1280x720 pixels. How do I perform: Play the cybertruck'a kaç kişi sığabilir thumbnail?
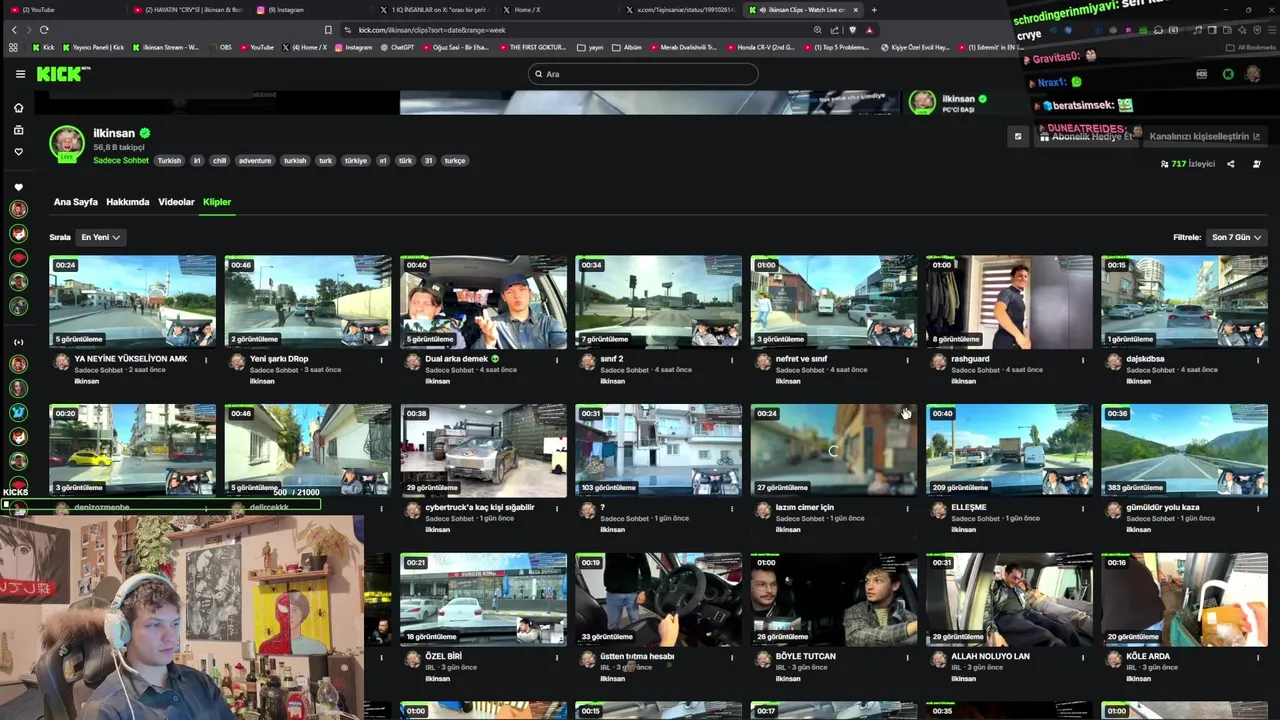coord(483,450)
